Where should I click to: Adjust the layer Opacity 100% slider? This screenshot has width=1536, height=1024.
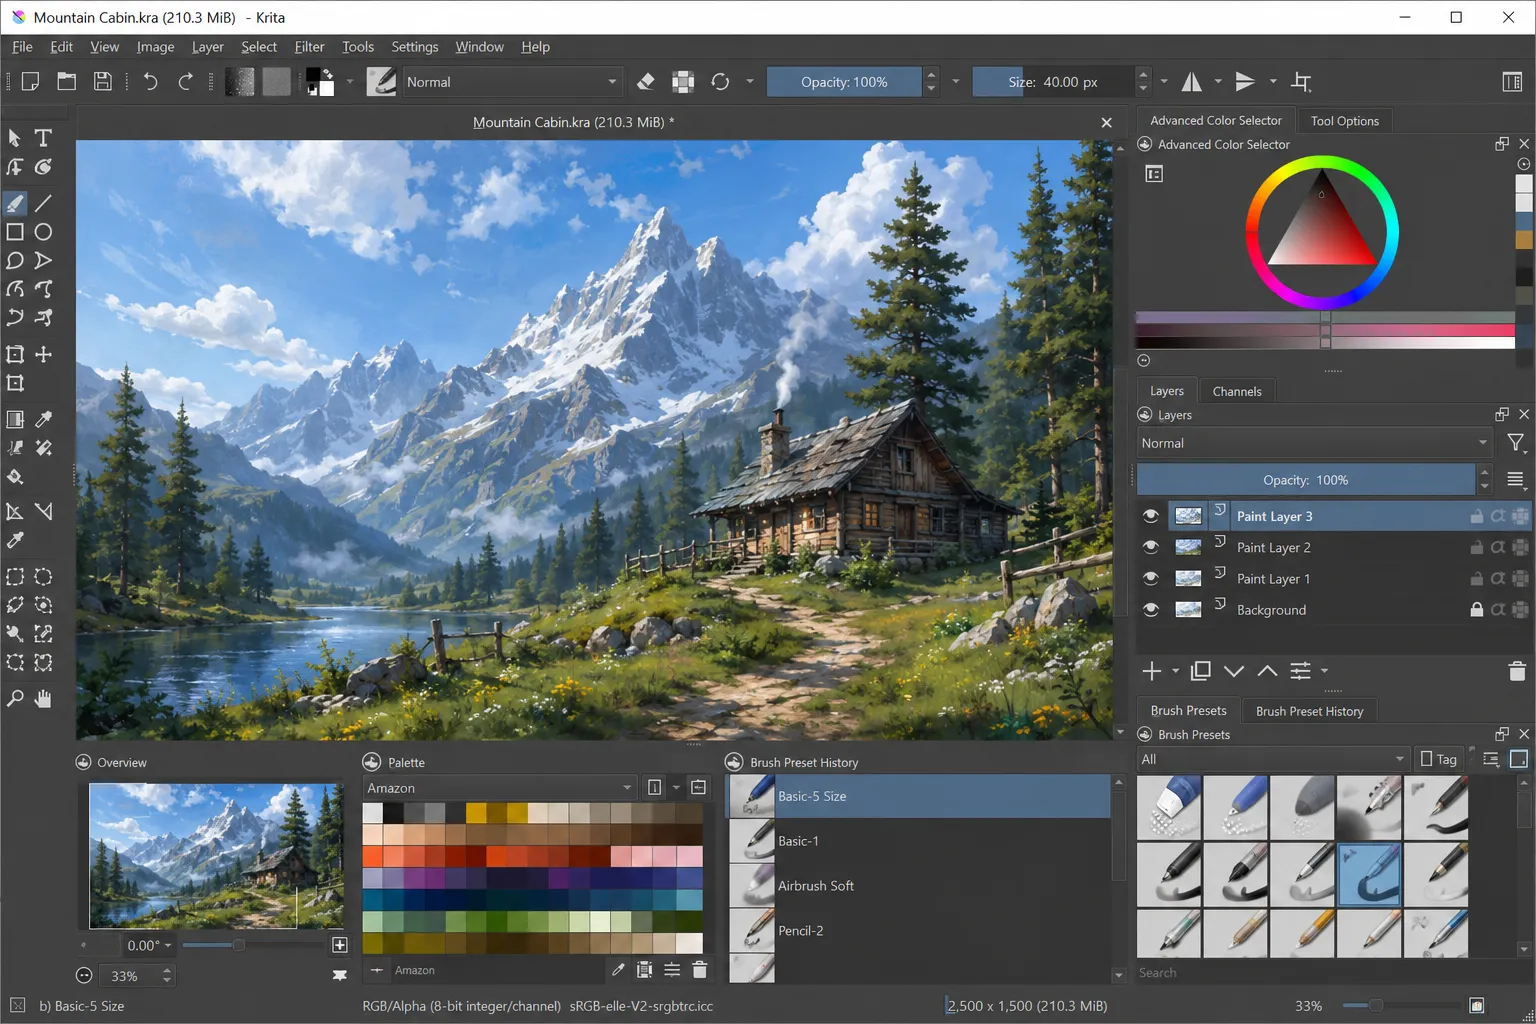pyautogui.click(x=1306, y=480)
